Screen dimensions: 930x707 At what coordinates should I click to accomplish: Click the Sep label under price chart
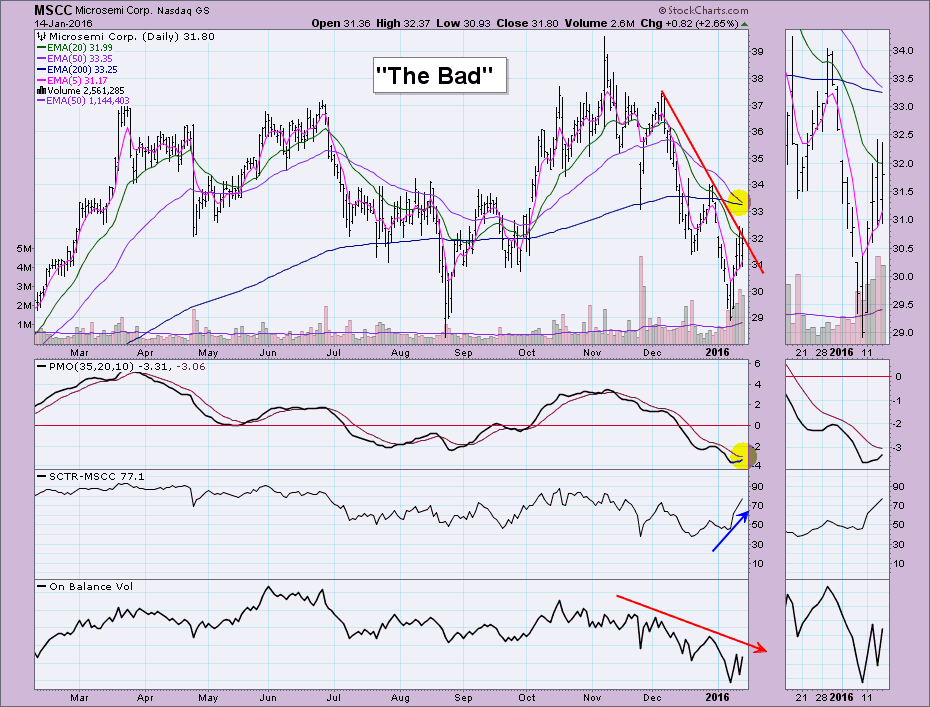(x=463, y=352)
